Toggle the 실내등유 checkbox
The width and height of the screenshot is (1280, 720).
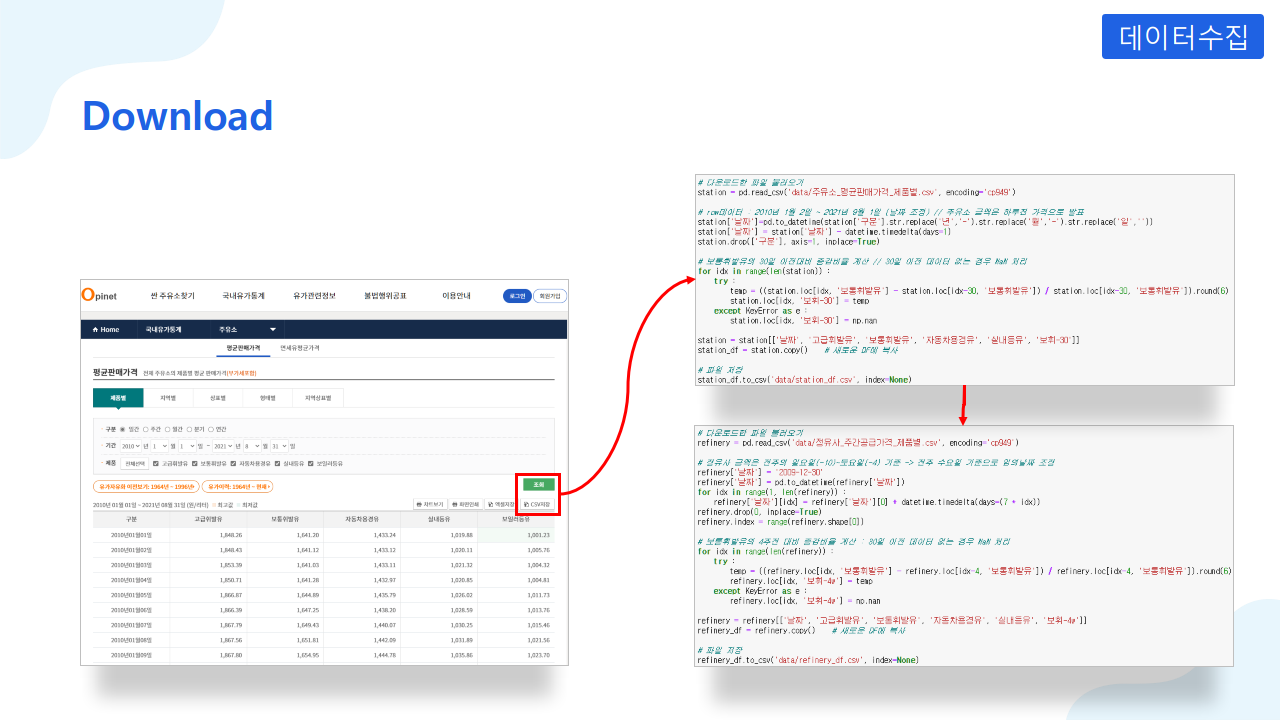(277, 463)
